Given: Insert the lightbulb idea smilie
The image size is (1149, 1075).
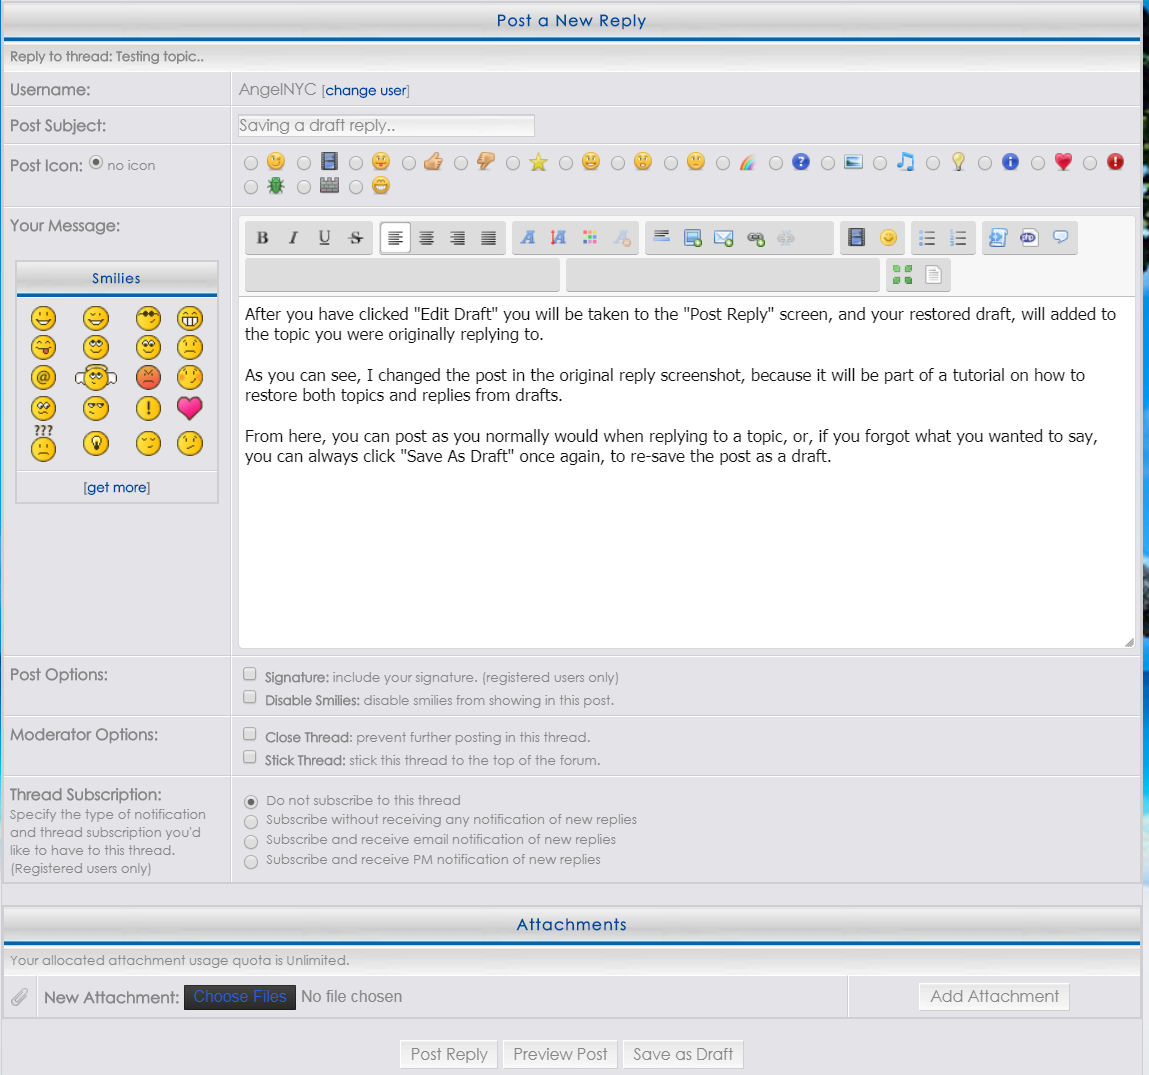Looking at the screenshot, I should tap(96, 443).
